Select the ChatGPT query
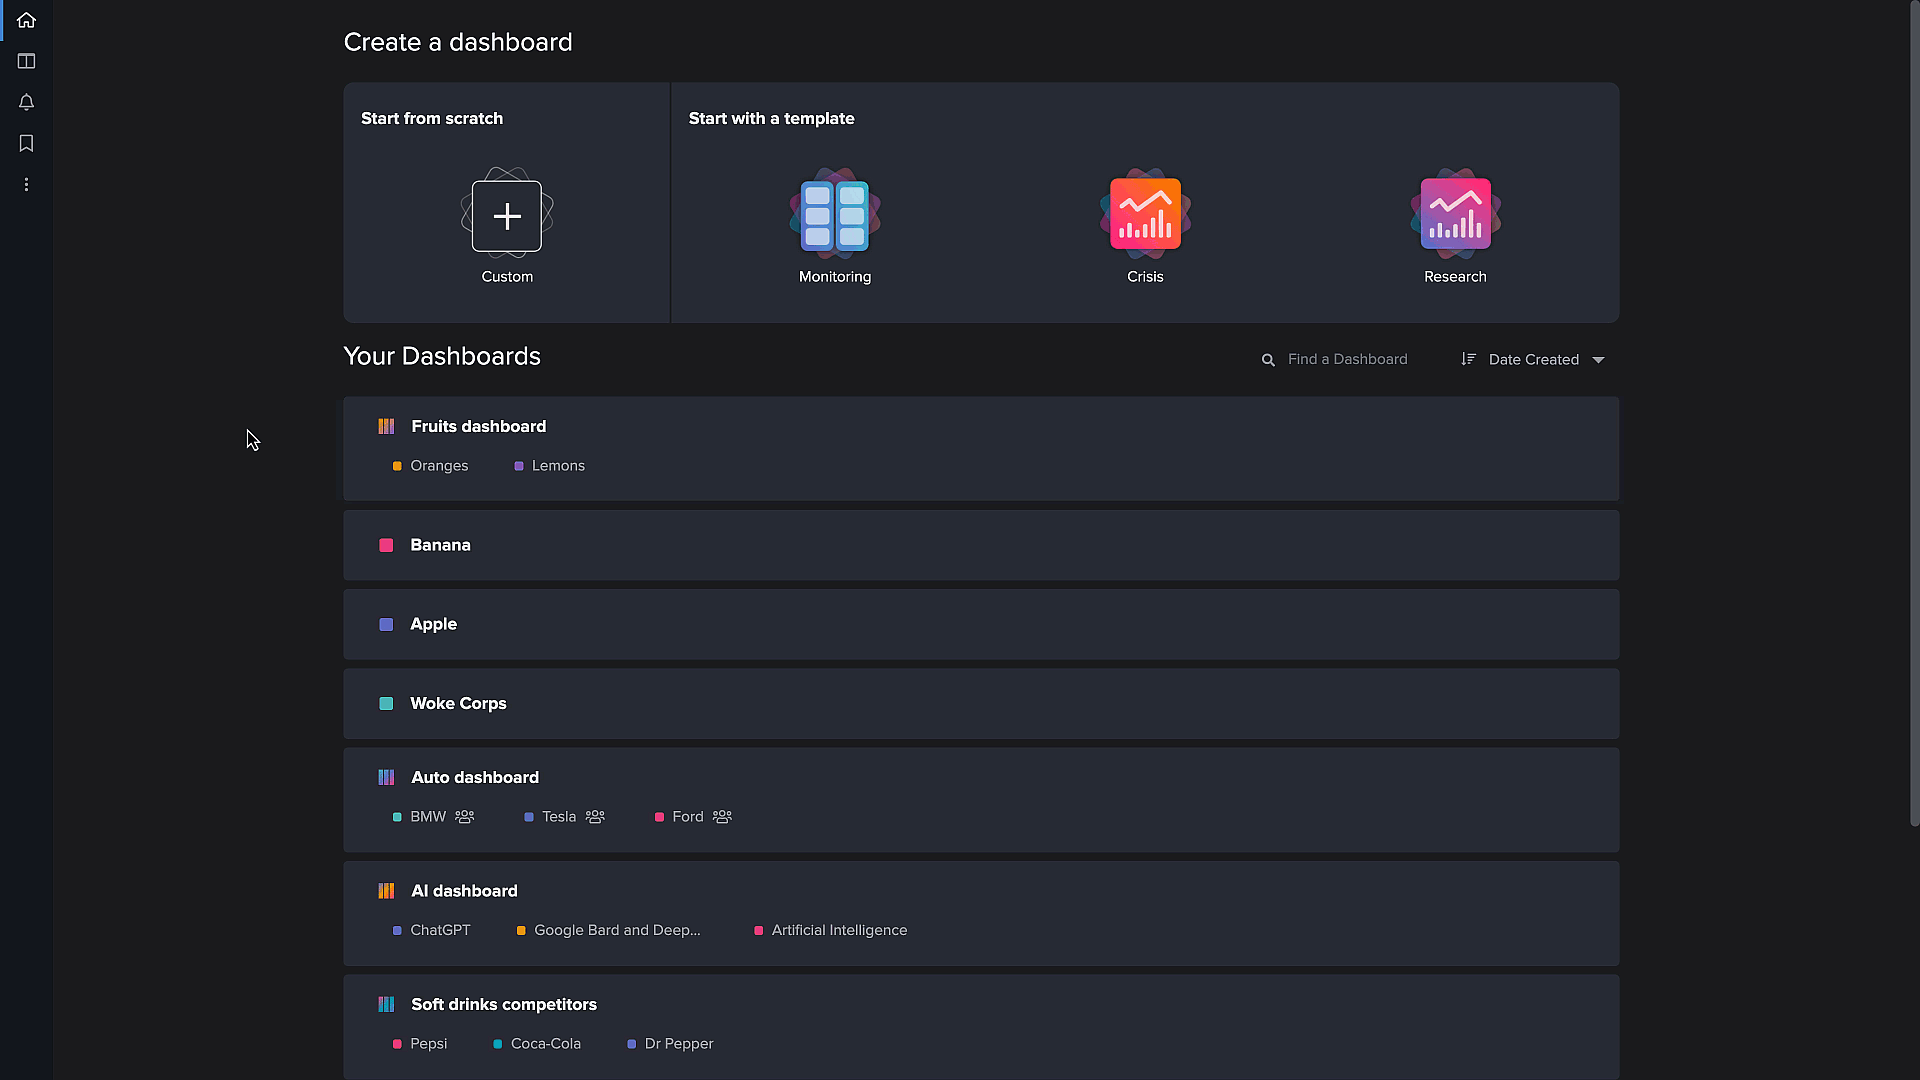This screenshot has width=1920, height=1080. (x=431, y=930)
